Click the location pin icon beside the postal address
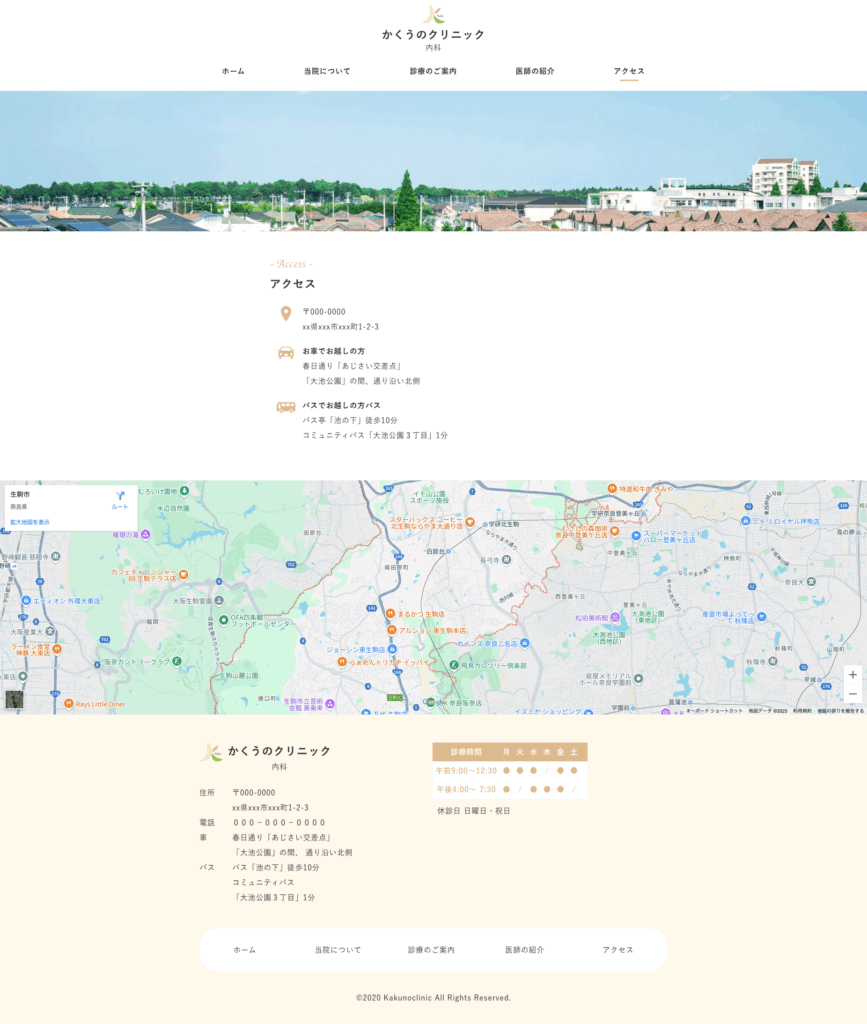 point(285,314)
